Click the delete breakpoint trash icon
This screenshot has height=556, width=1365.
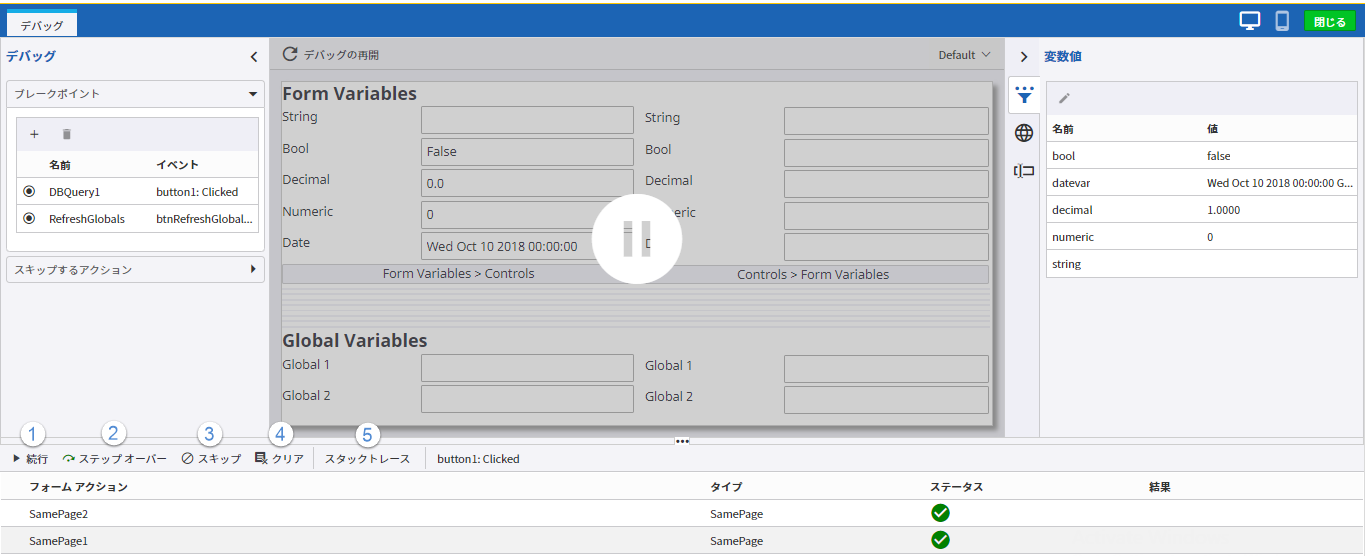pyautogui.click(x=67, y=134)
